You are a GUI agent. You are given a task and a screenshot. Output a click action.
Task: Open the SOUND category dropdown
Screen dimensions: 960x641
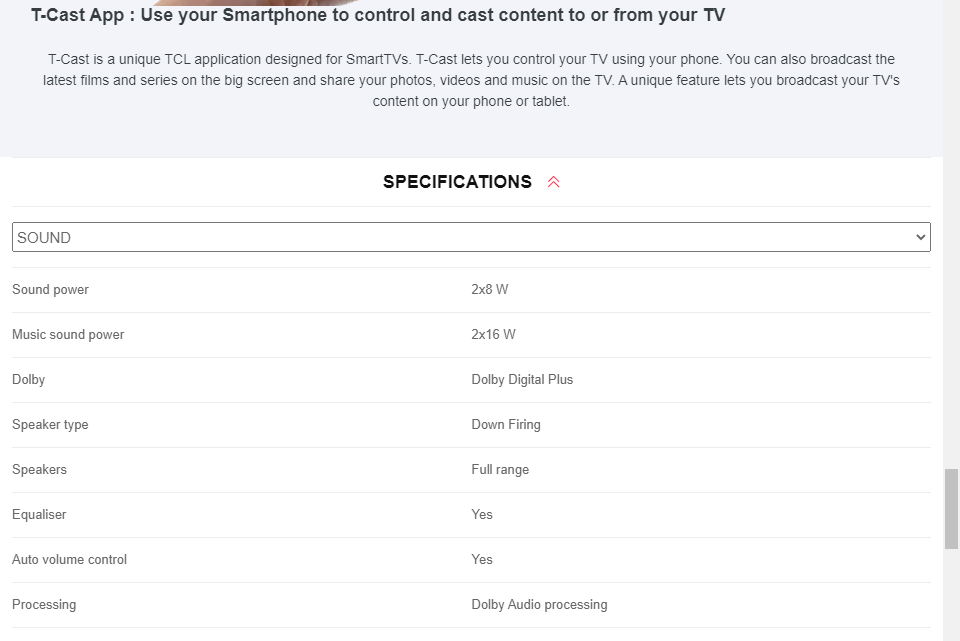(x=471, y=237)
